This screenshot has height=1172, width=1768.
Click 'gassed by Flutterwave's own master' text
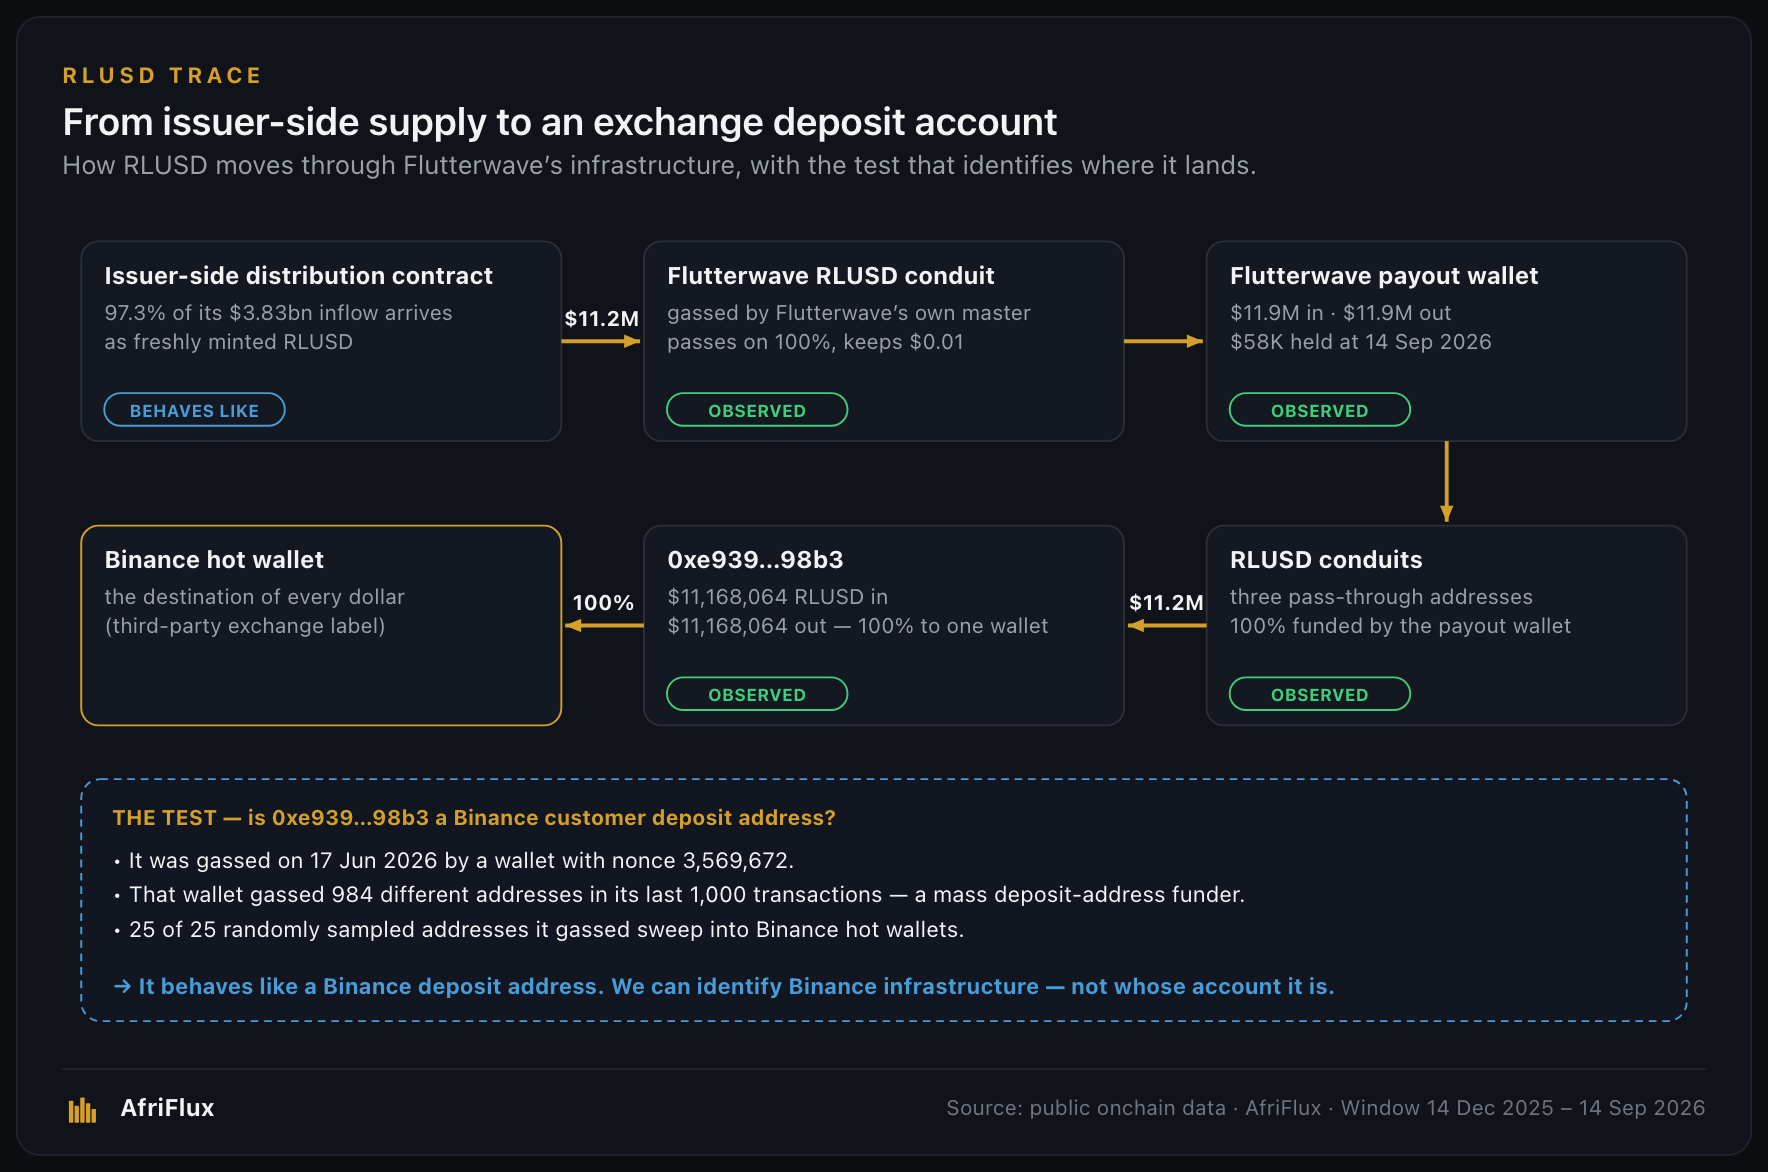(848, 313)
